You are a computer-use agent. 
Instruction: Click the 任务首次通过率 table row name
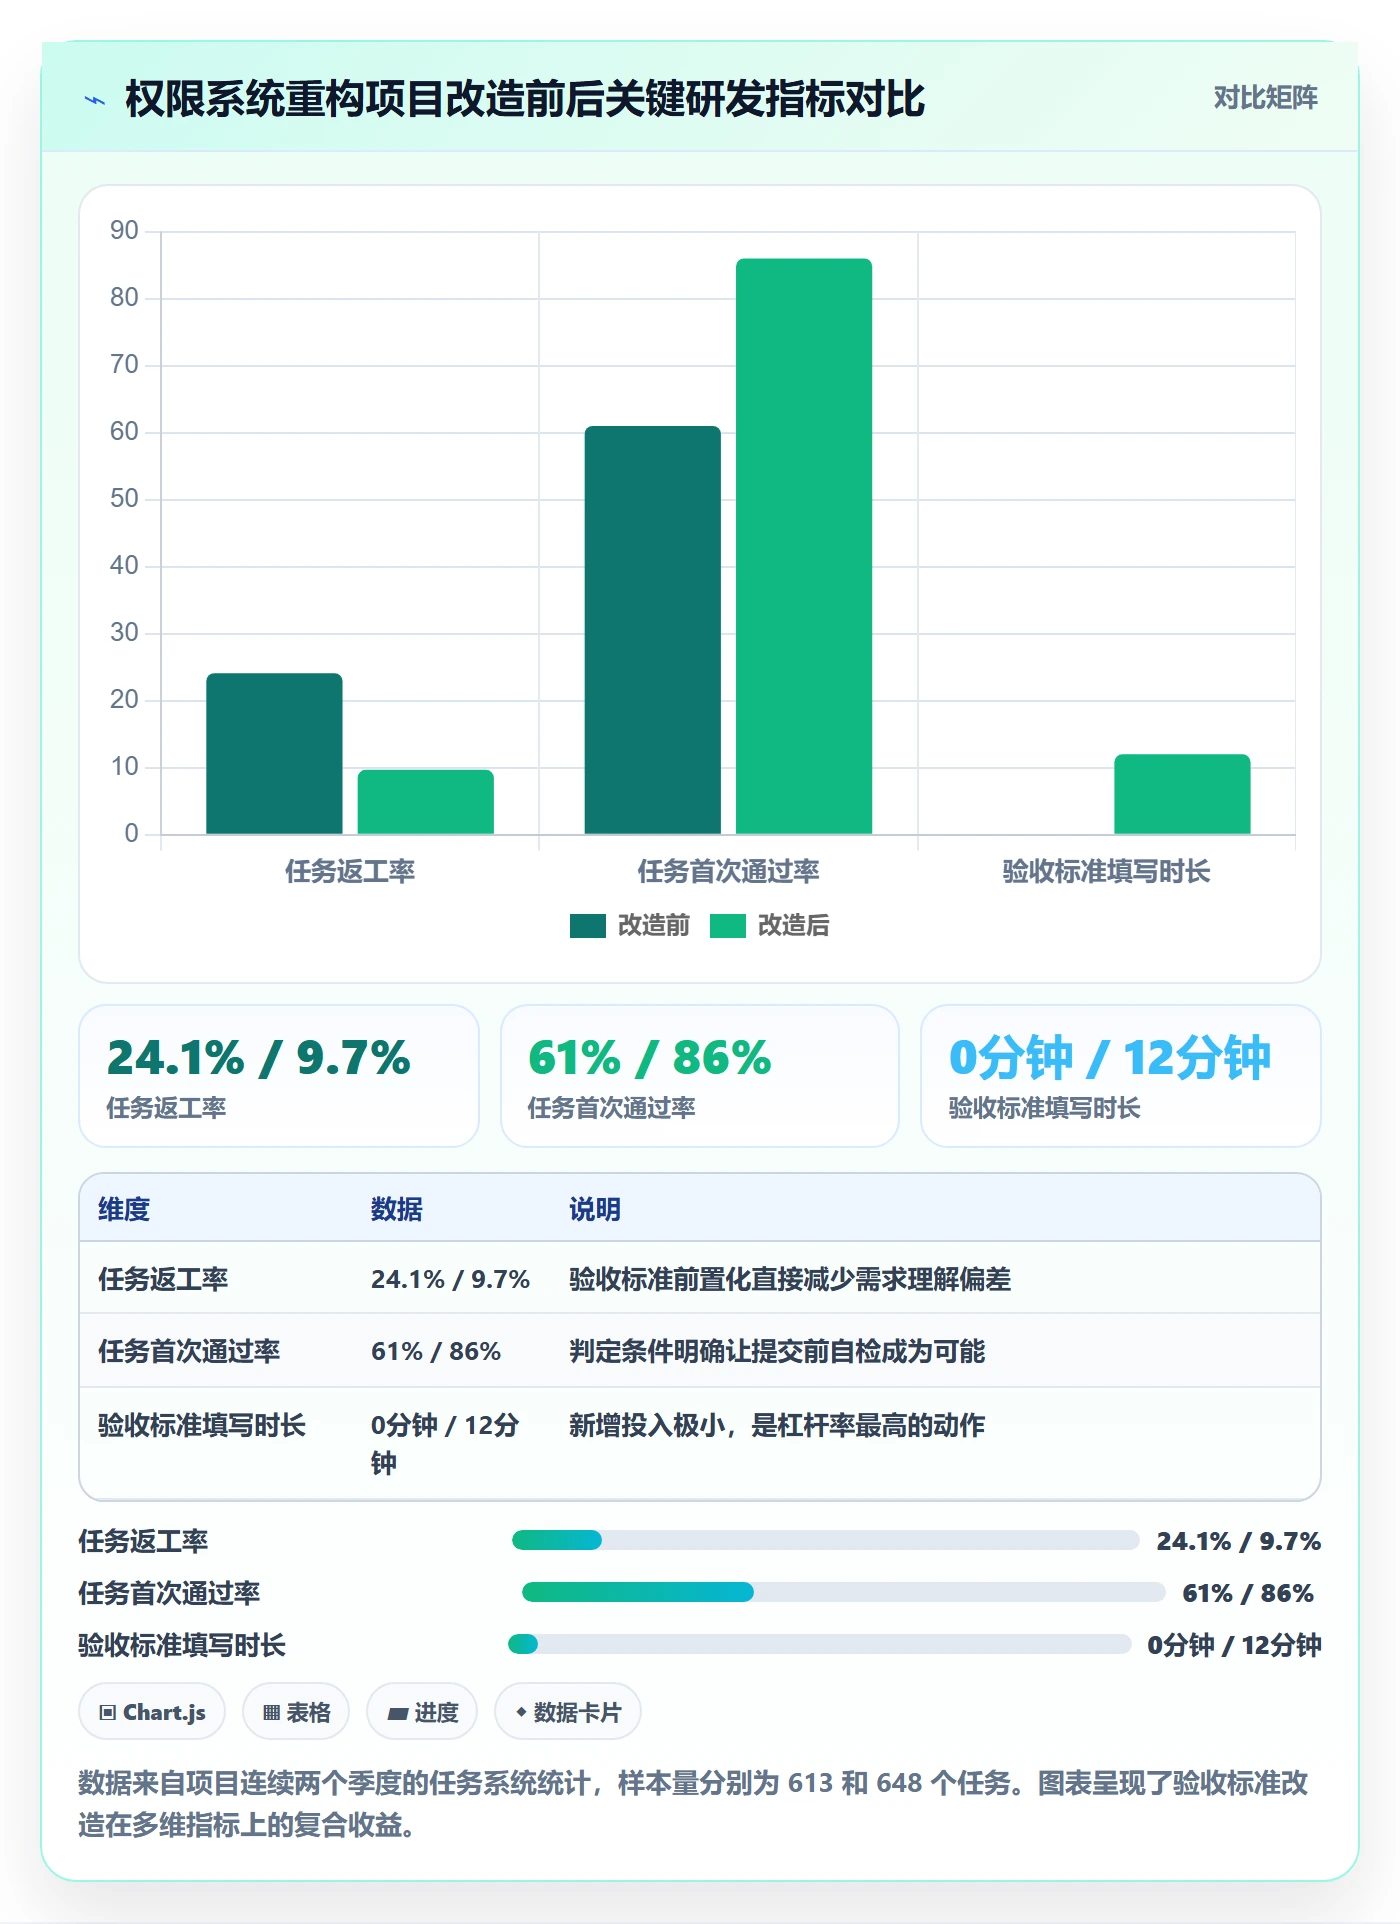[189, 1351]
